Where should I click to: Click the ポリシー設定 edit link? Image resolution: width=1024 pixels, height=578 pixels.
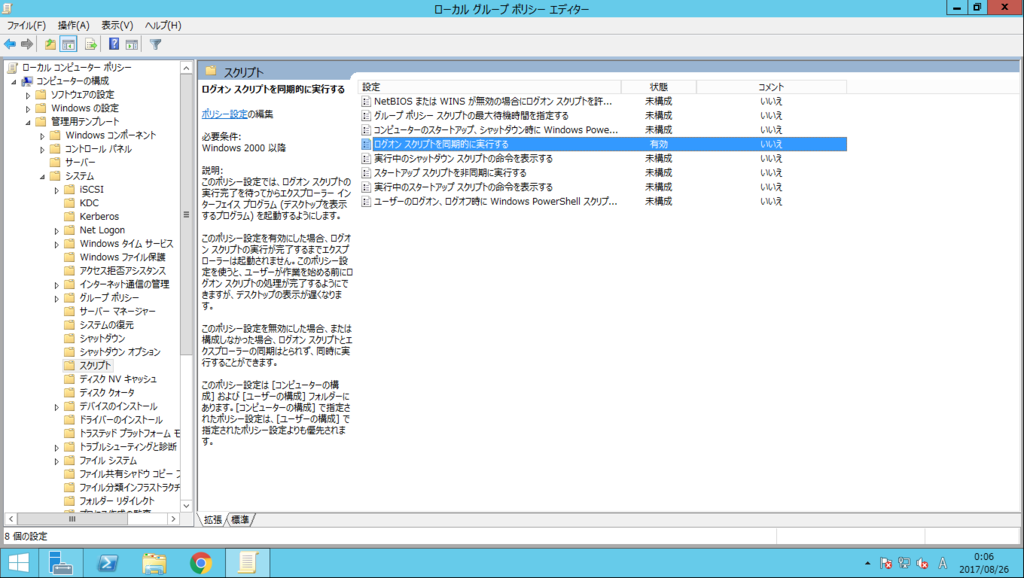coord(225,114)
